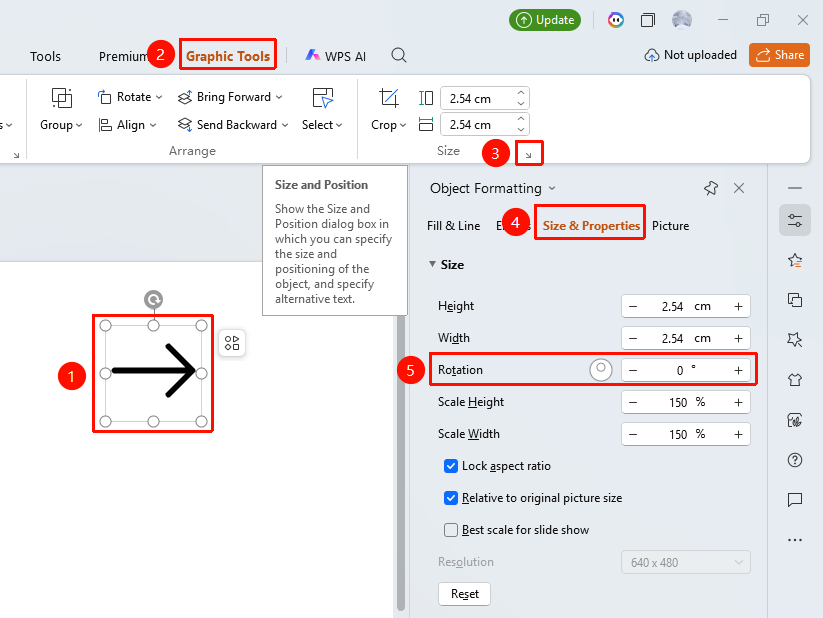Click the Crop tool icon
Viewport: 823px width, 618px height.
[389, 98]
